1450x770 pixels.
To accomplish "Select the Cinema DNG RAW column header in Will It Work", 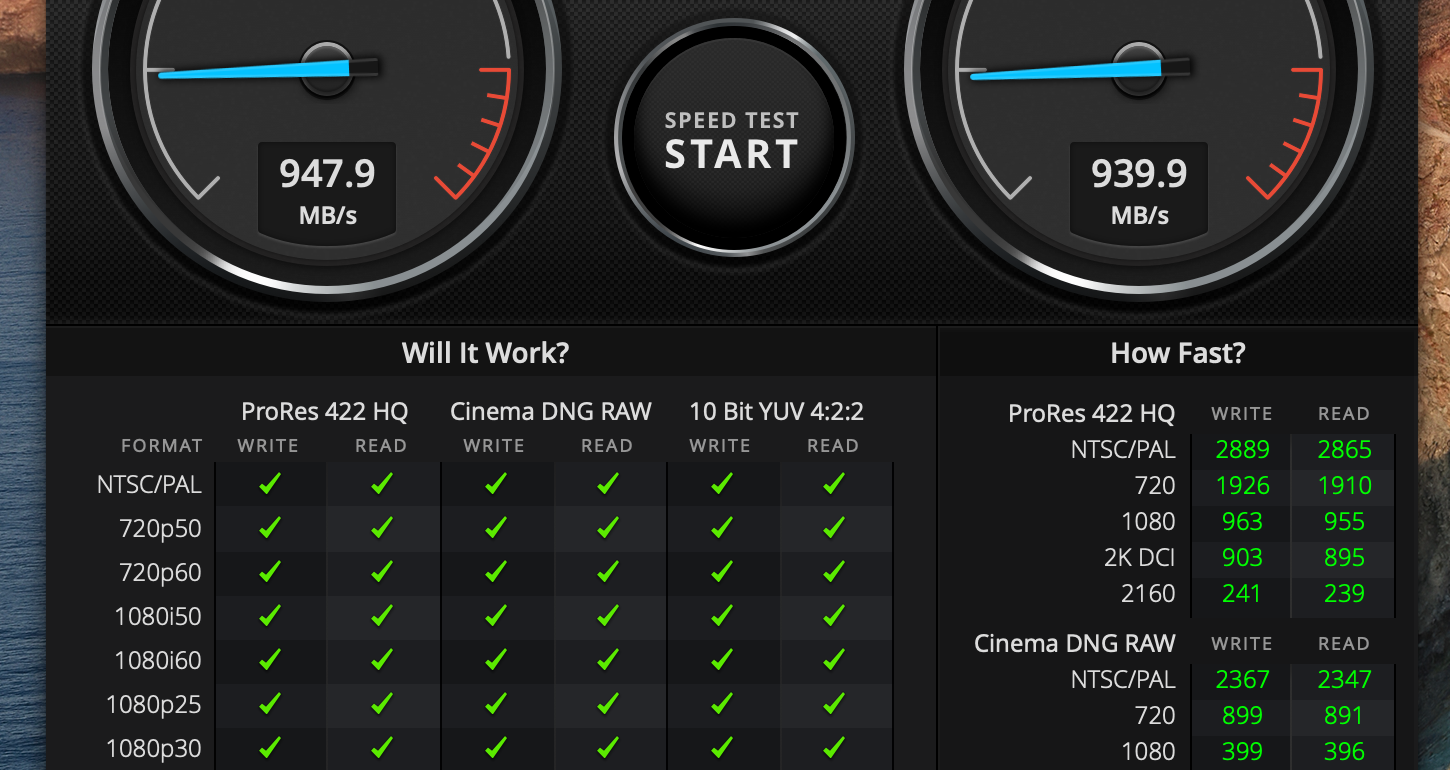I will 551,411.
